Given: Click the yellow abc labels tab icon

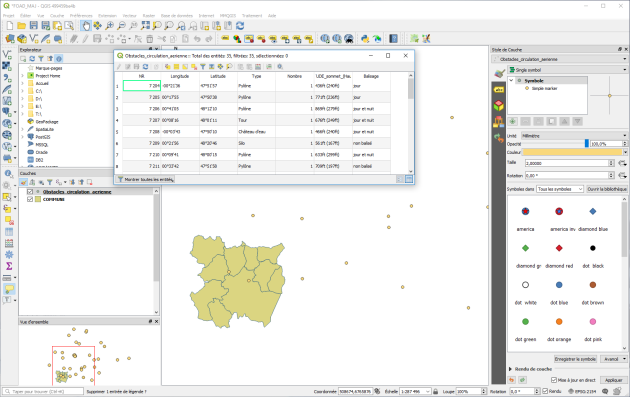Looking at the screenshot, I should pos(499,90).
